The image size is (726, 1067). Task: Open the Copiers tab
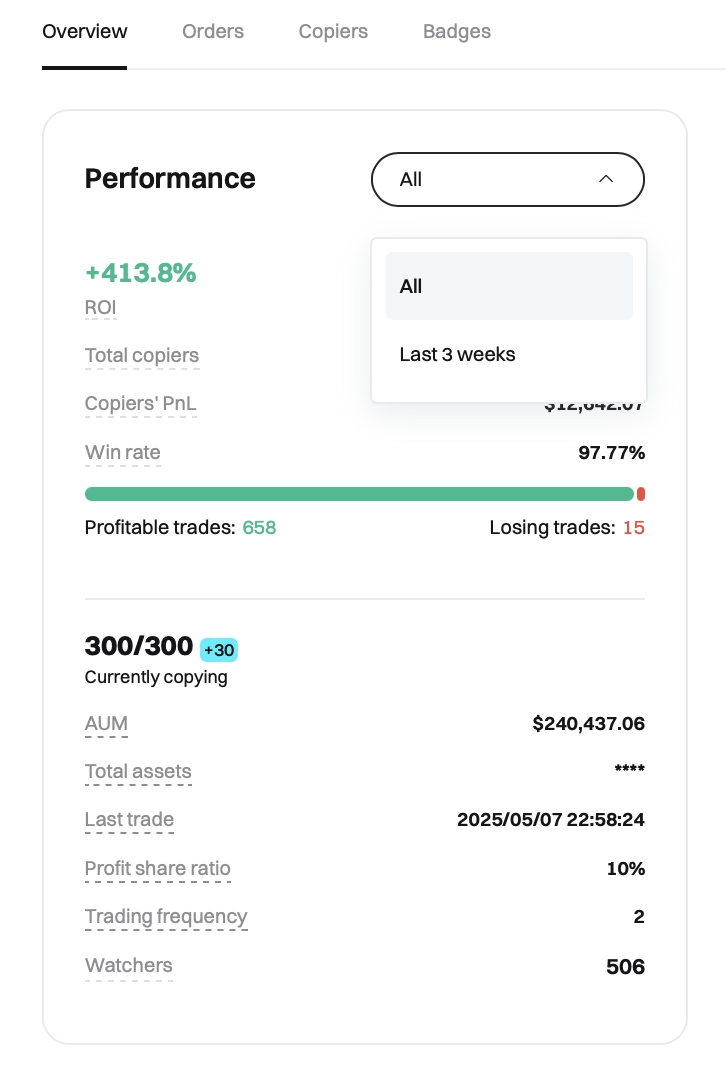click(333, 31)
